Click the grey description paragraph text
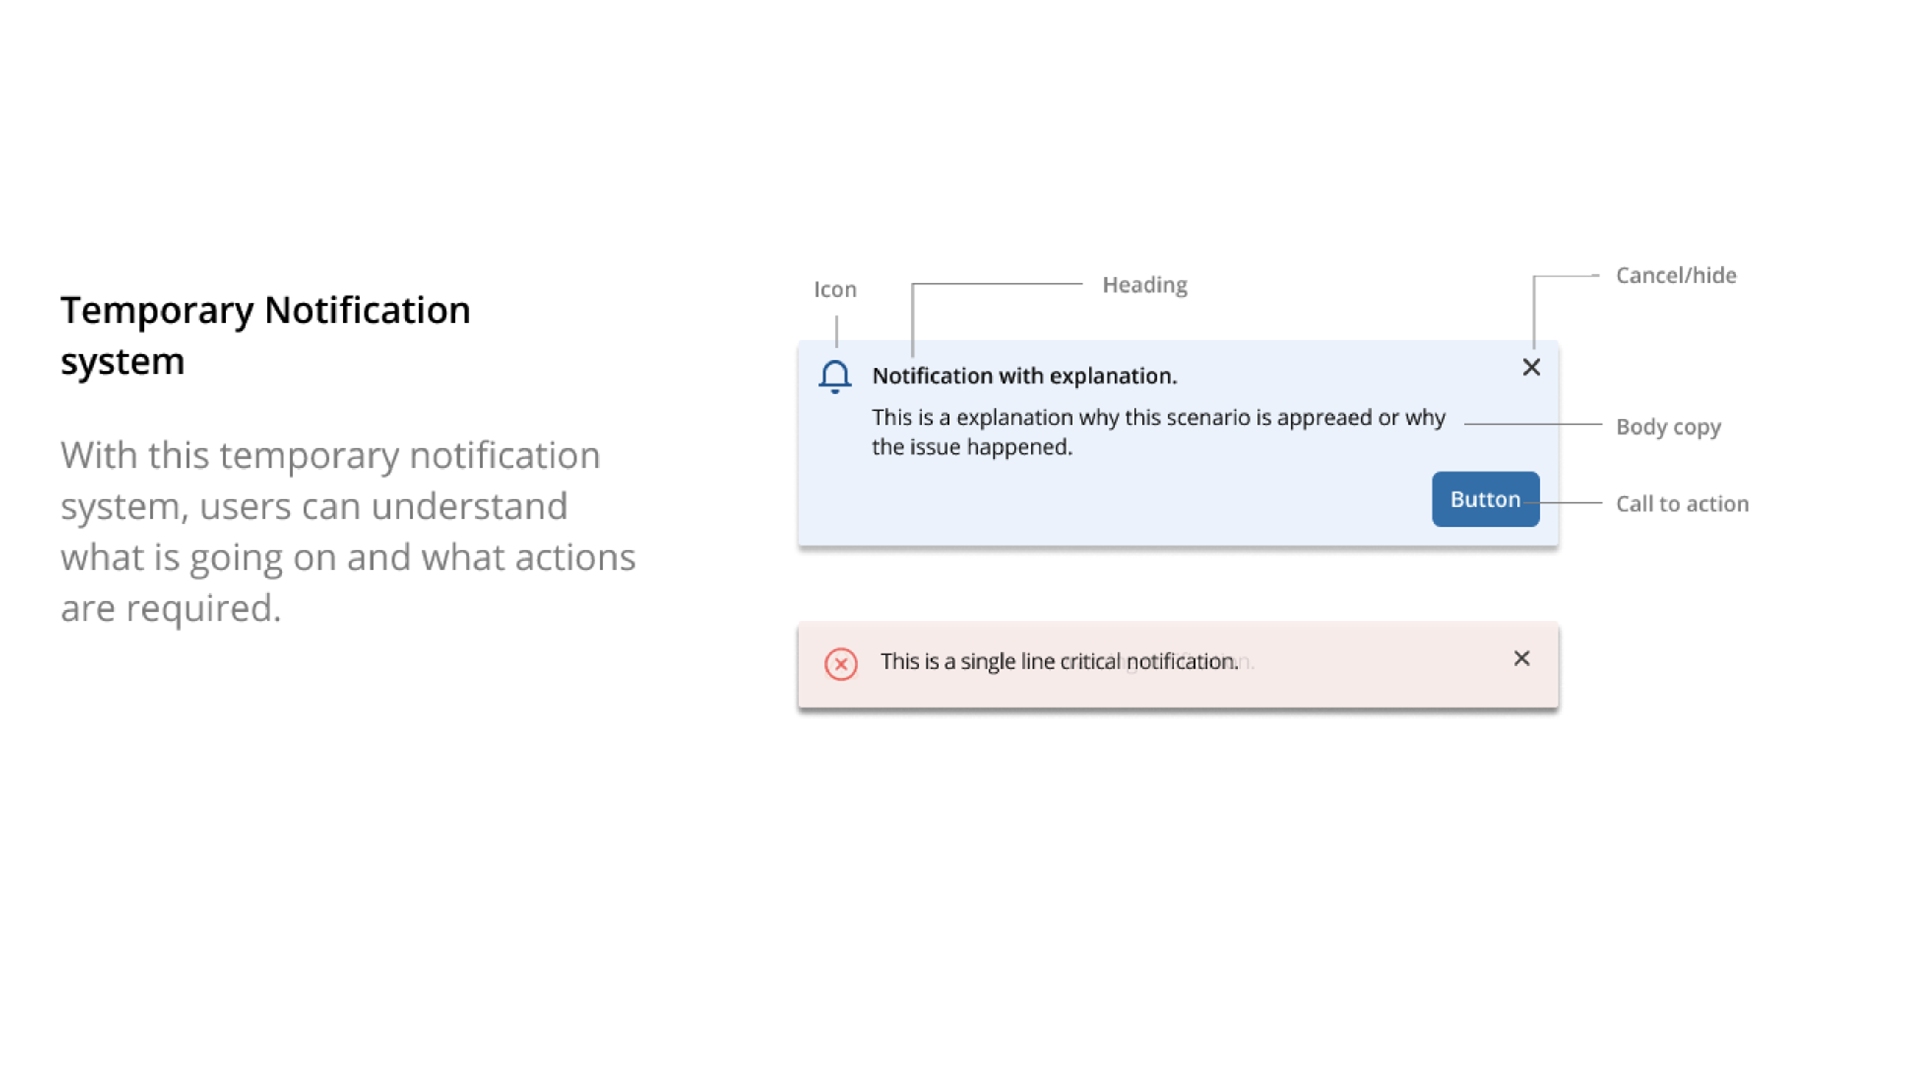 (348, 531)
